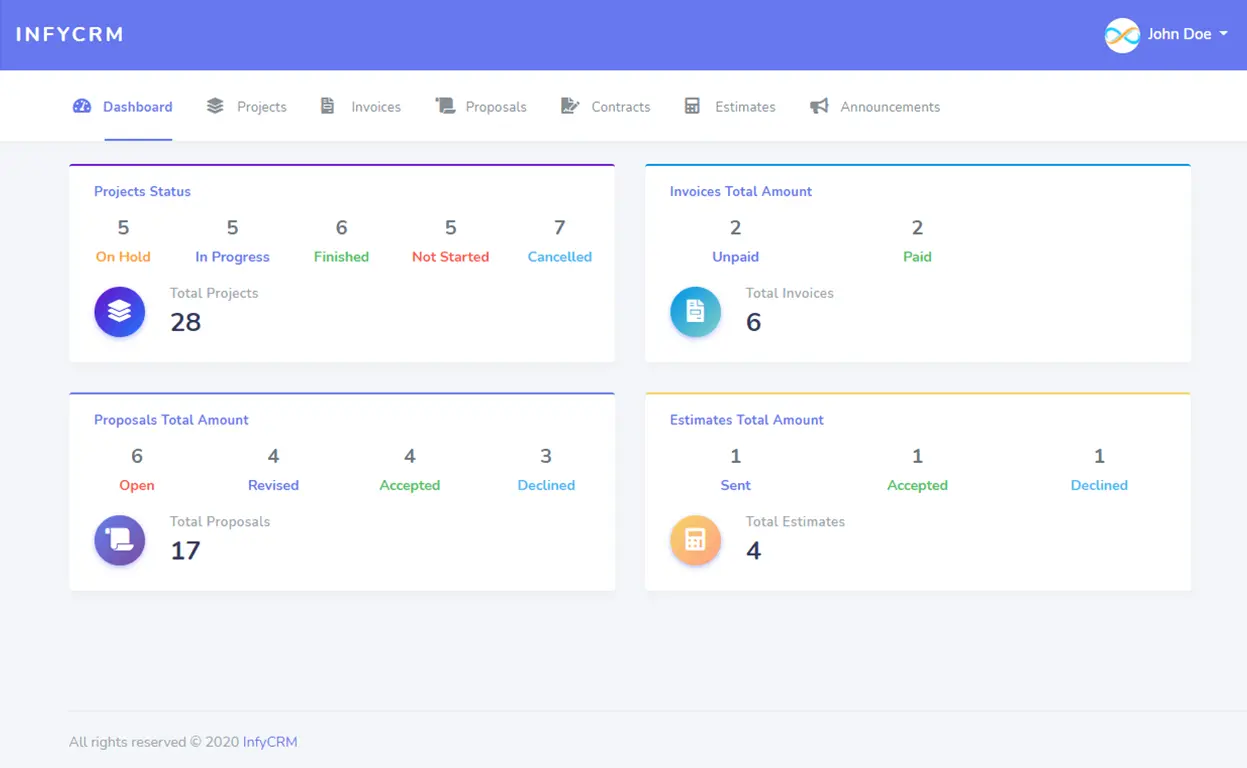Open the Announcements tab label

click(890, 107)
